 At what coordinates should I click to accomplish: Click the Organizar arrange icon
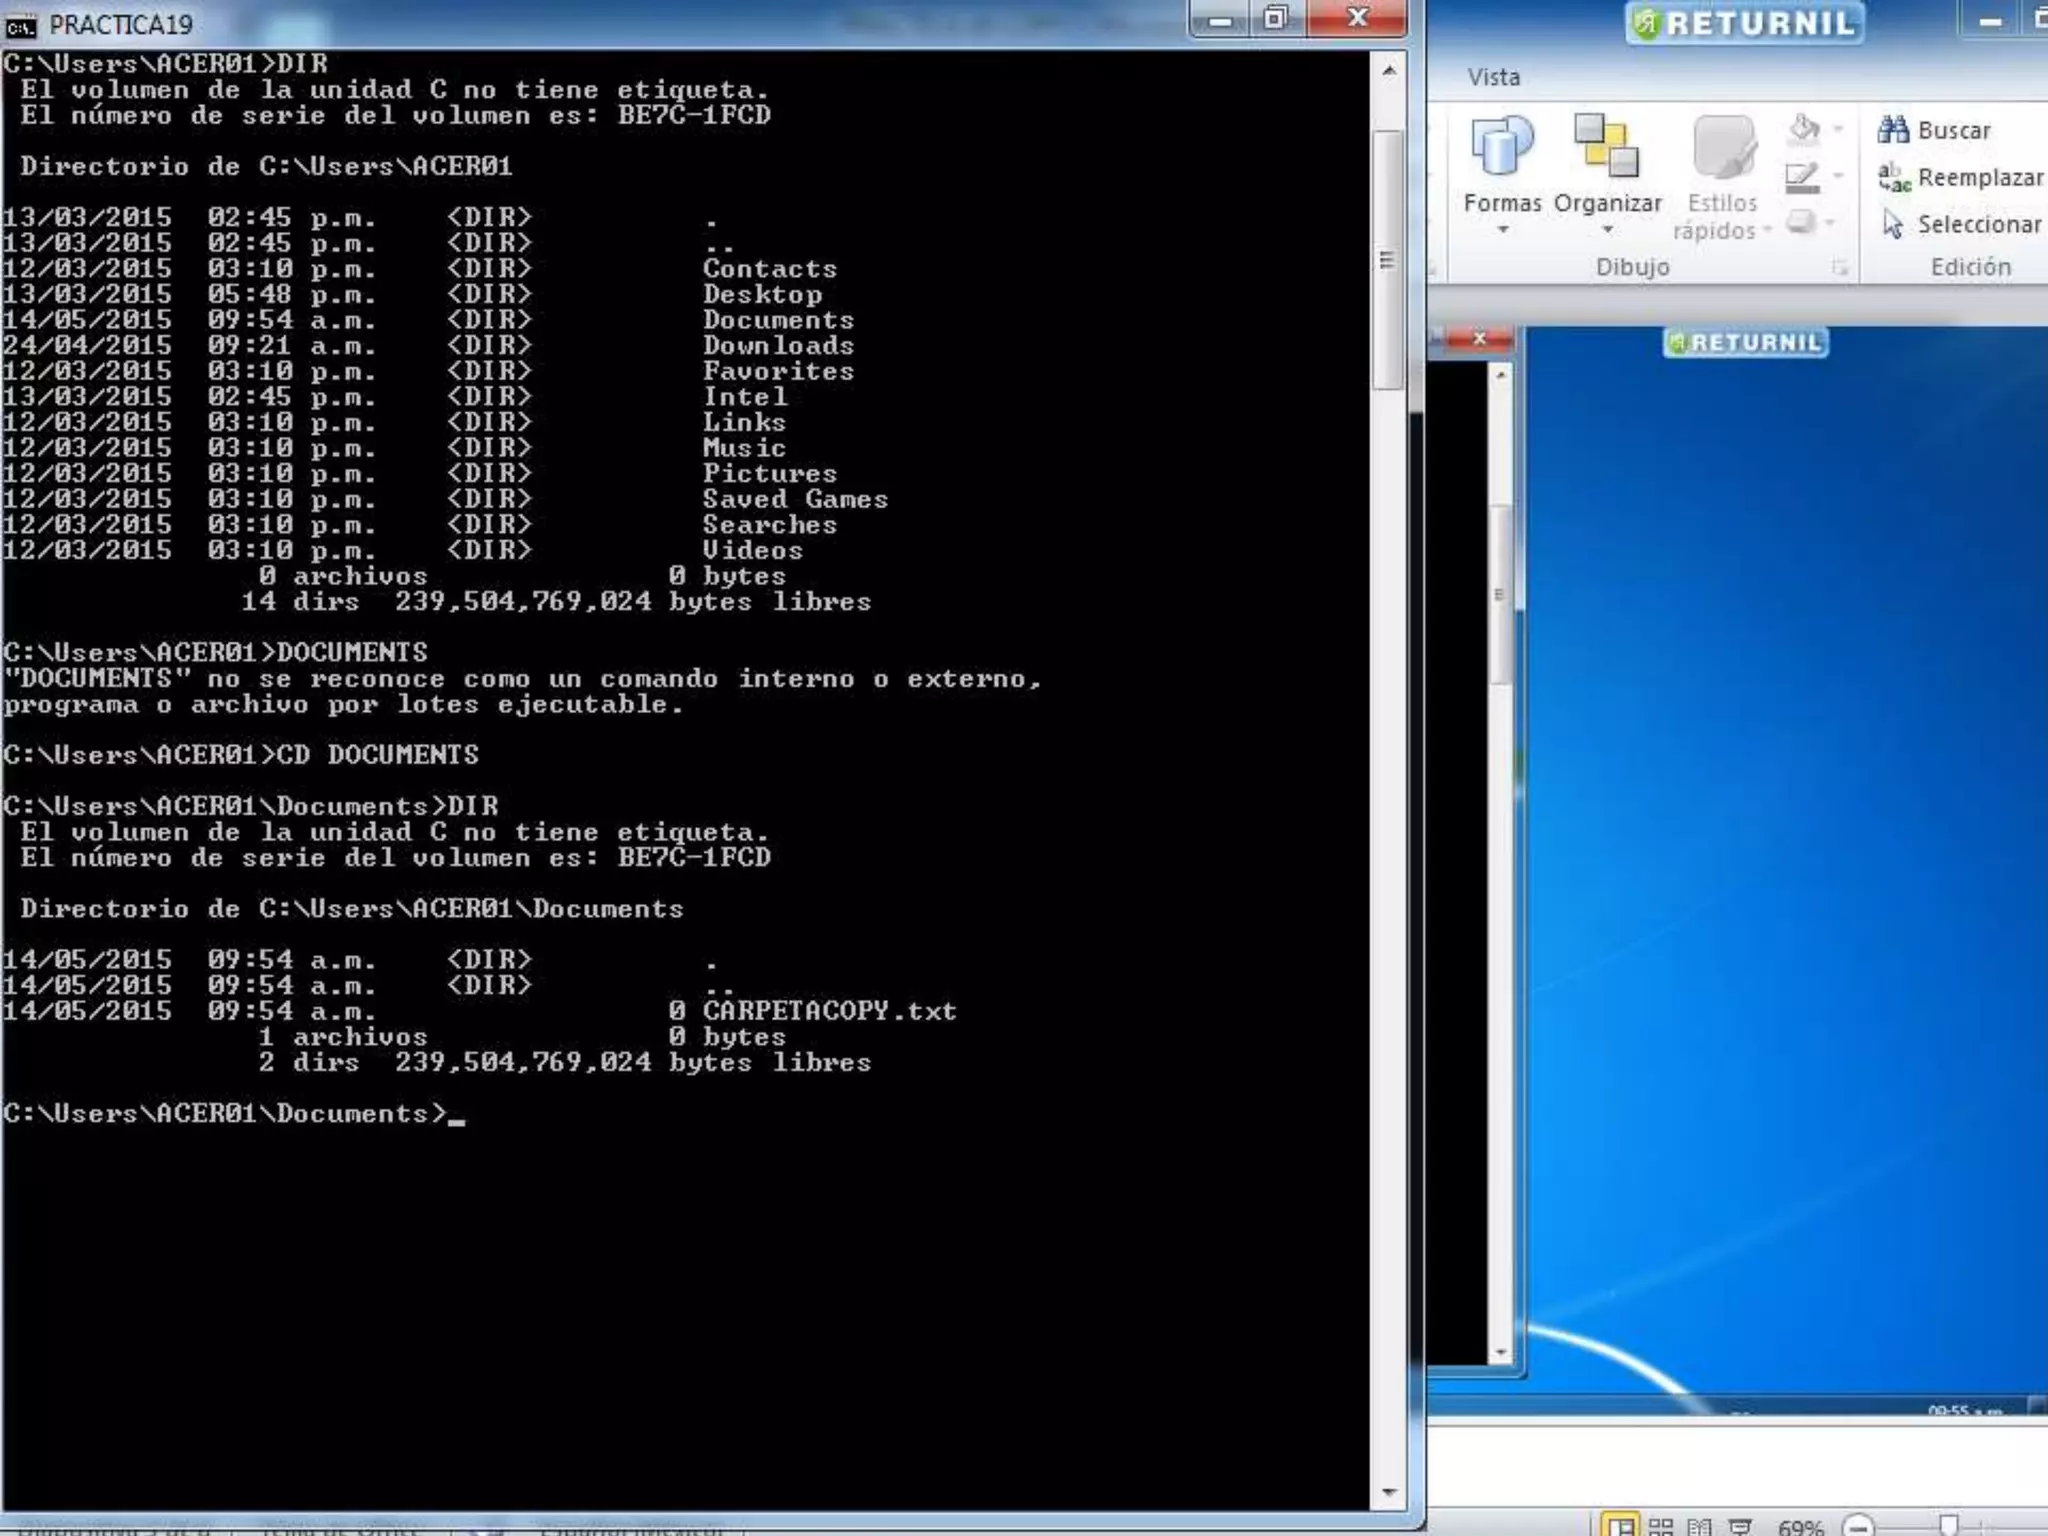coord(1606,146)
